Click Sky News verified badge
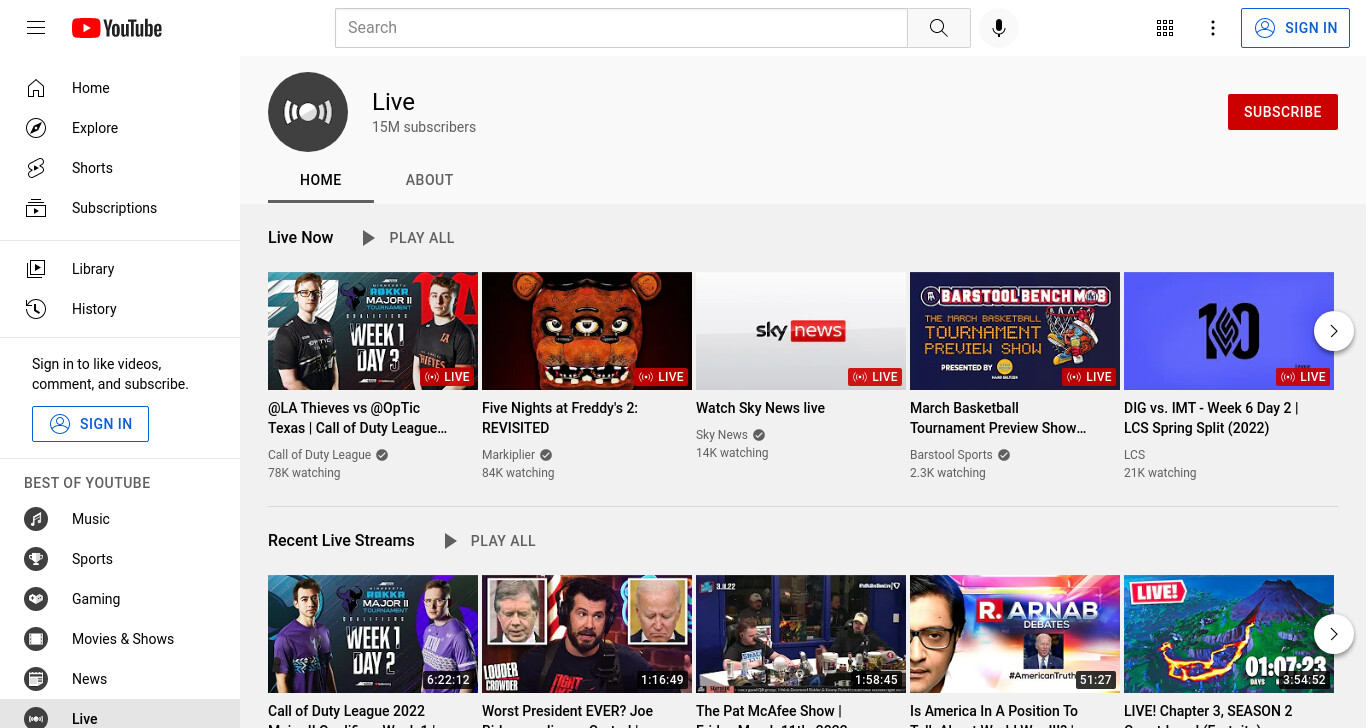Image resolution: width=1366 pixels, height=728 pixels. (759, 435)
